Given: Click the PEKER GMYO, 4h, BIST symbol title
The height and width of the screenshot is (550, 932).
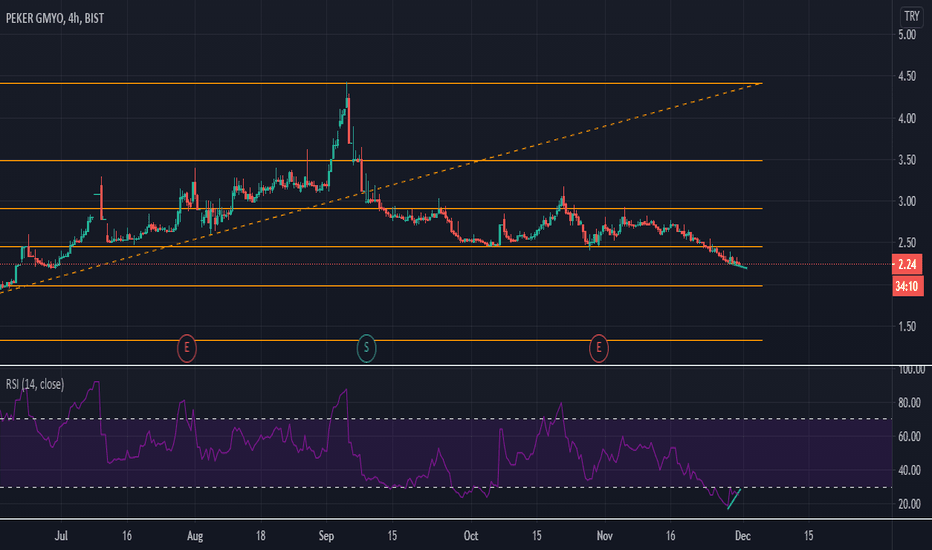Looking at the screenshot, I should tap(55, 18).
